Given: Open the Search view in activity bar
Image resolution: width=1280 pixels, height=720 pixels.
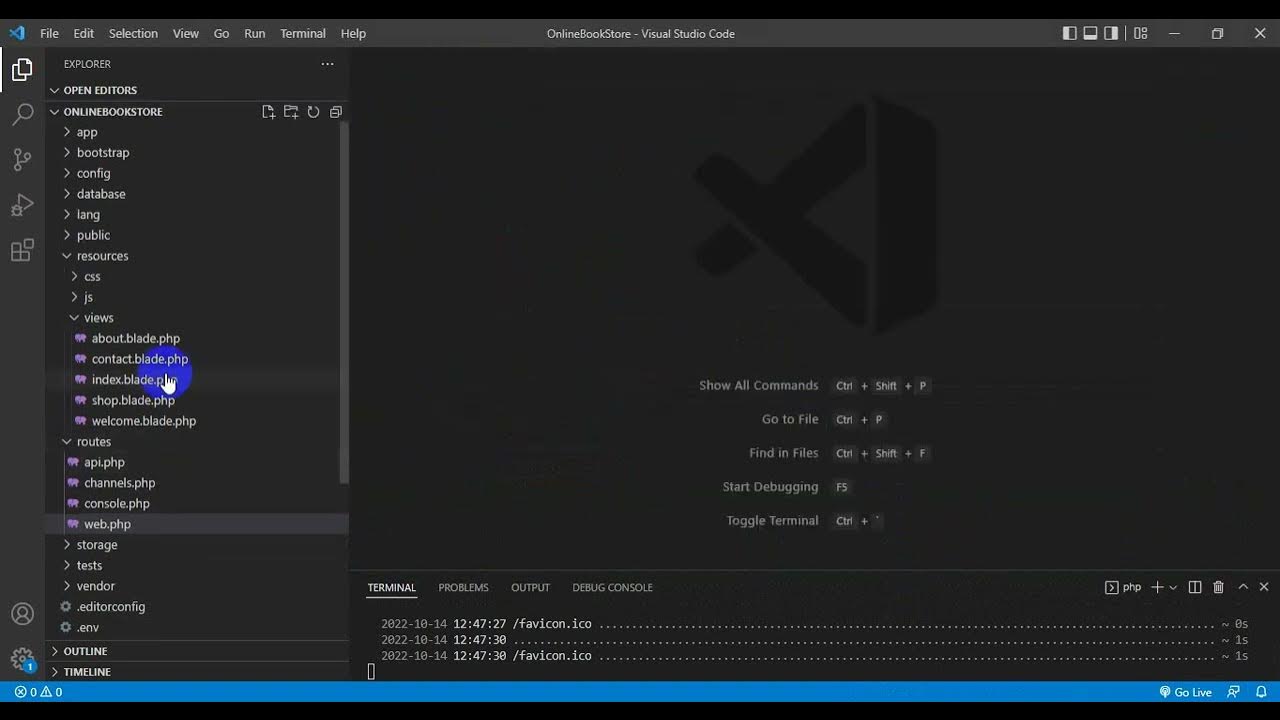Looking at the screenshot, I should point(22,114).
